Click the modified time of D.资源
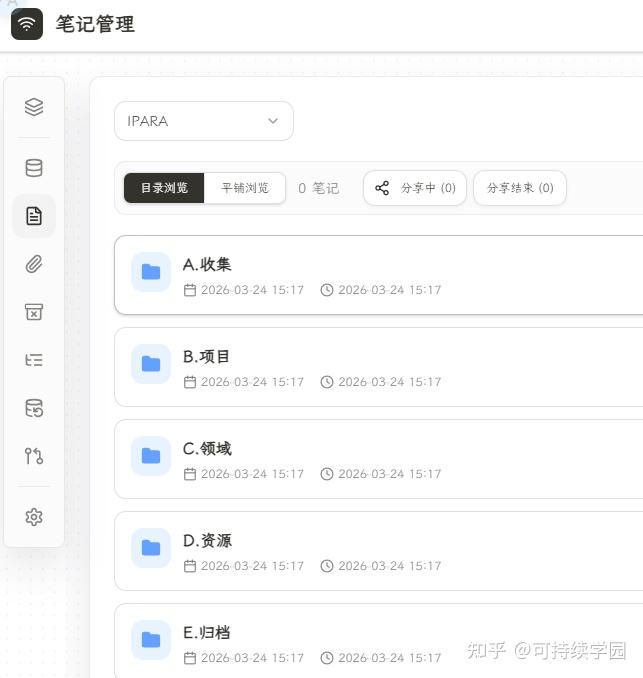The width and height of the screenshot is (643, 678). point(390,566)
